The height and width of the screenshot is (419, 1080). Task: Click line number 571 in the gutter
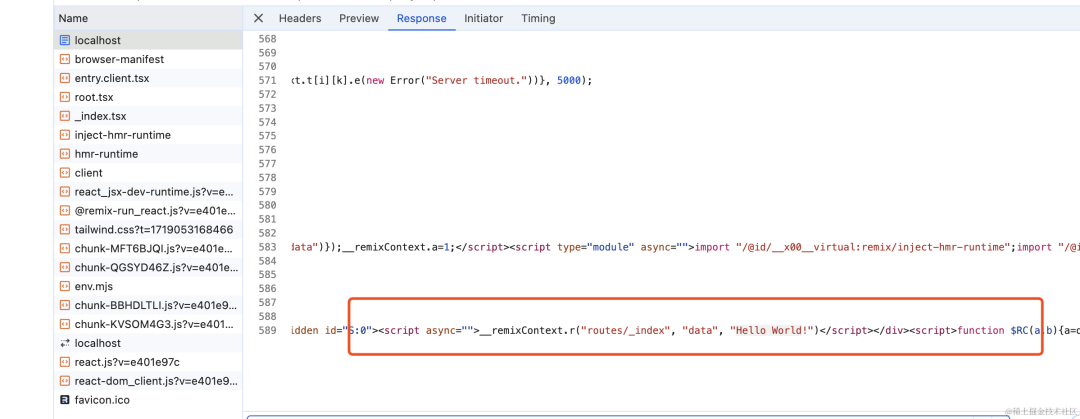pos(267,81)
